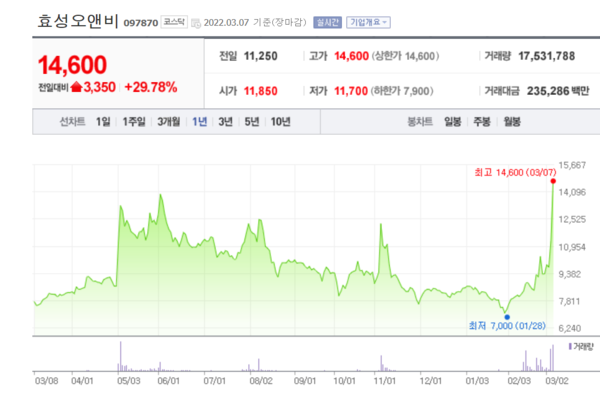
Task: Select the 1년 line chart tab
Action: [199, 122]
